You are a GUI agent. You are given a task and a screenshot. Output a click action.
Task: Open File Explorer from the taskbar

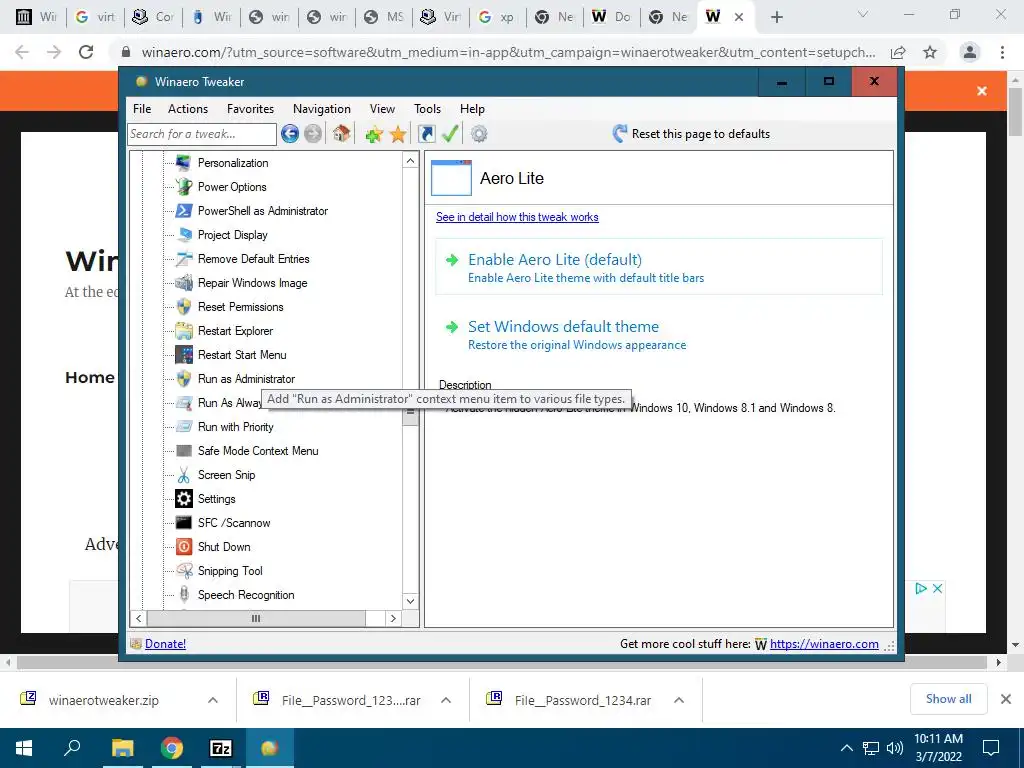pos(122,748)
